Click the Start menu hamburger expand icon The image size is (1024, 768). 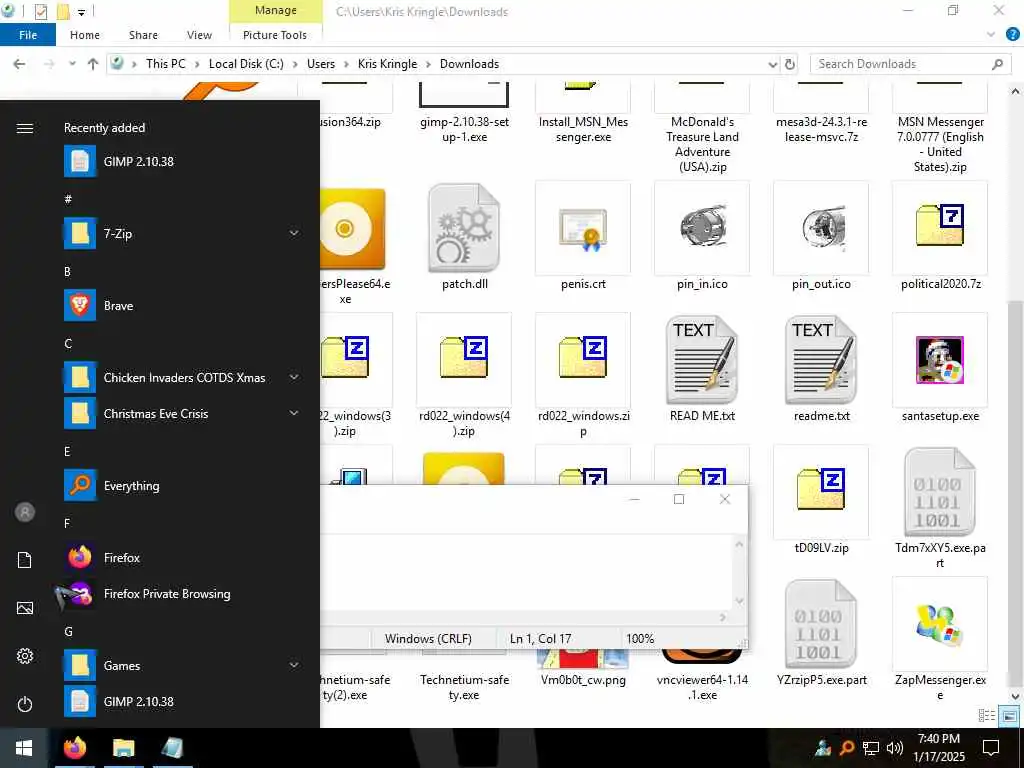coord(25,128)
